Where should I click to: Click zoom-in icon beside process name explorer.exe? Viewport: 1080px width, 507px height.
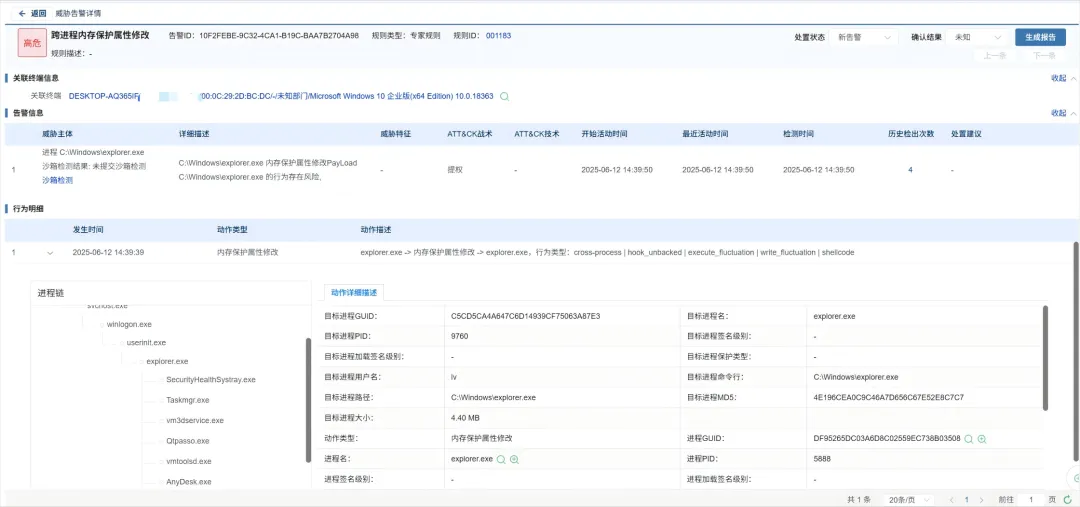(514, 459)
